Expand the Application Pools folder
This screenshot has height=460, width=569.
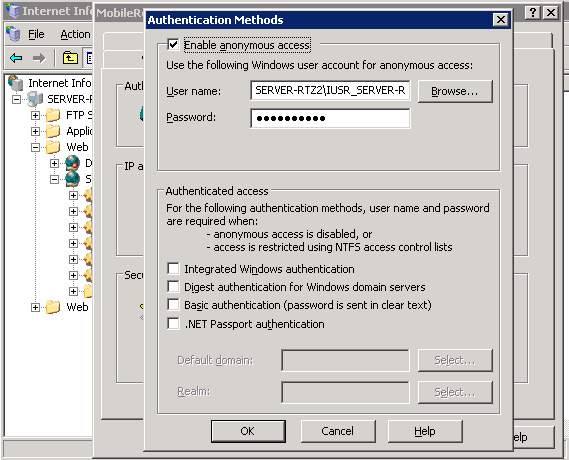coord(35,131)
